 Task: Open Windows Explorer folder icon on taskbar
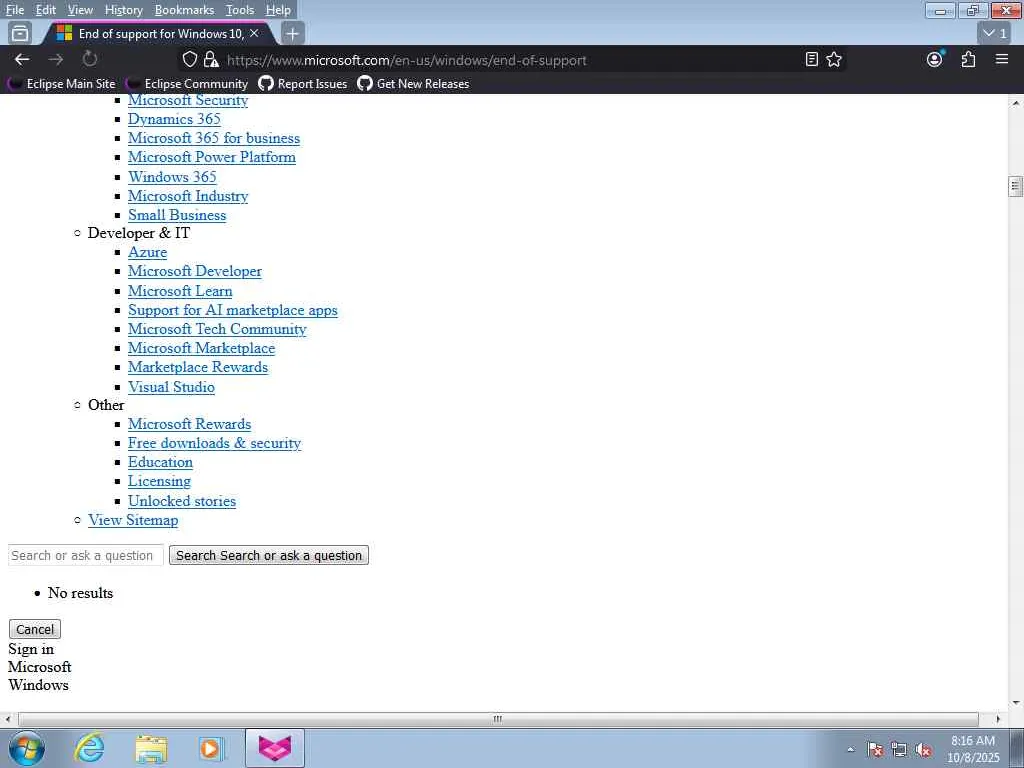tap(151, 748)
